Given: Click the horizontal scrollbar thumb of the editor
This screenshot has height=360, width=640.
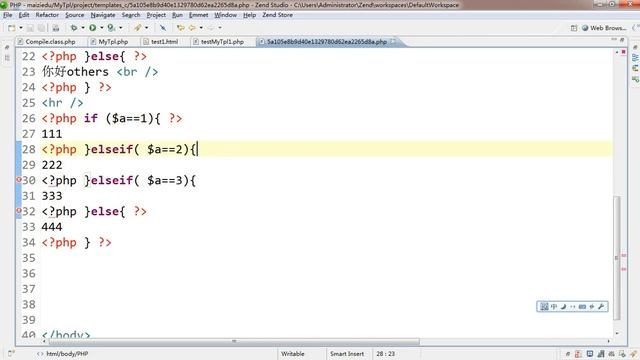Looking at the screenshot, I should [233, 341].
